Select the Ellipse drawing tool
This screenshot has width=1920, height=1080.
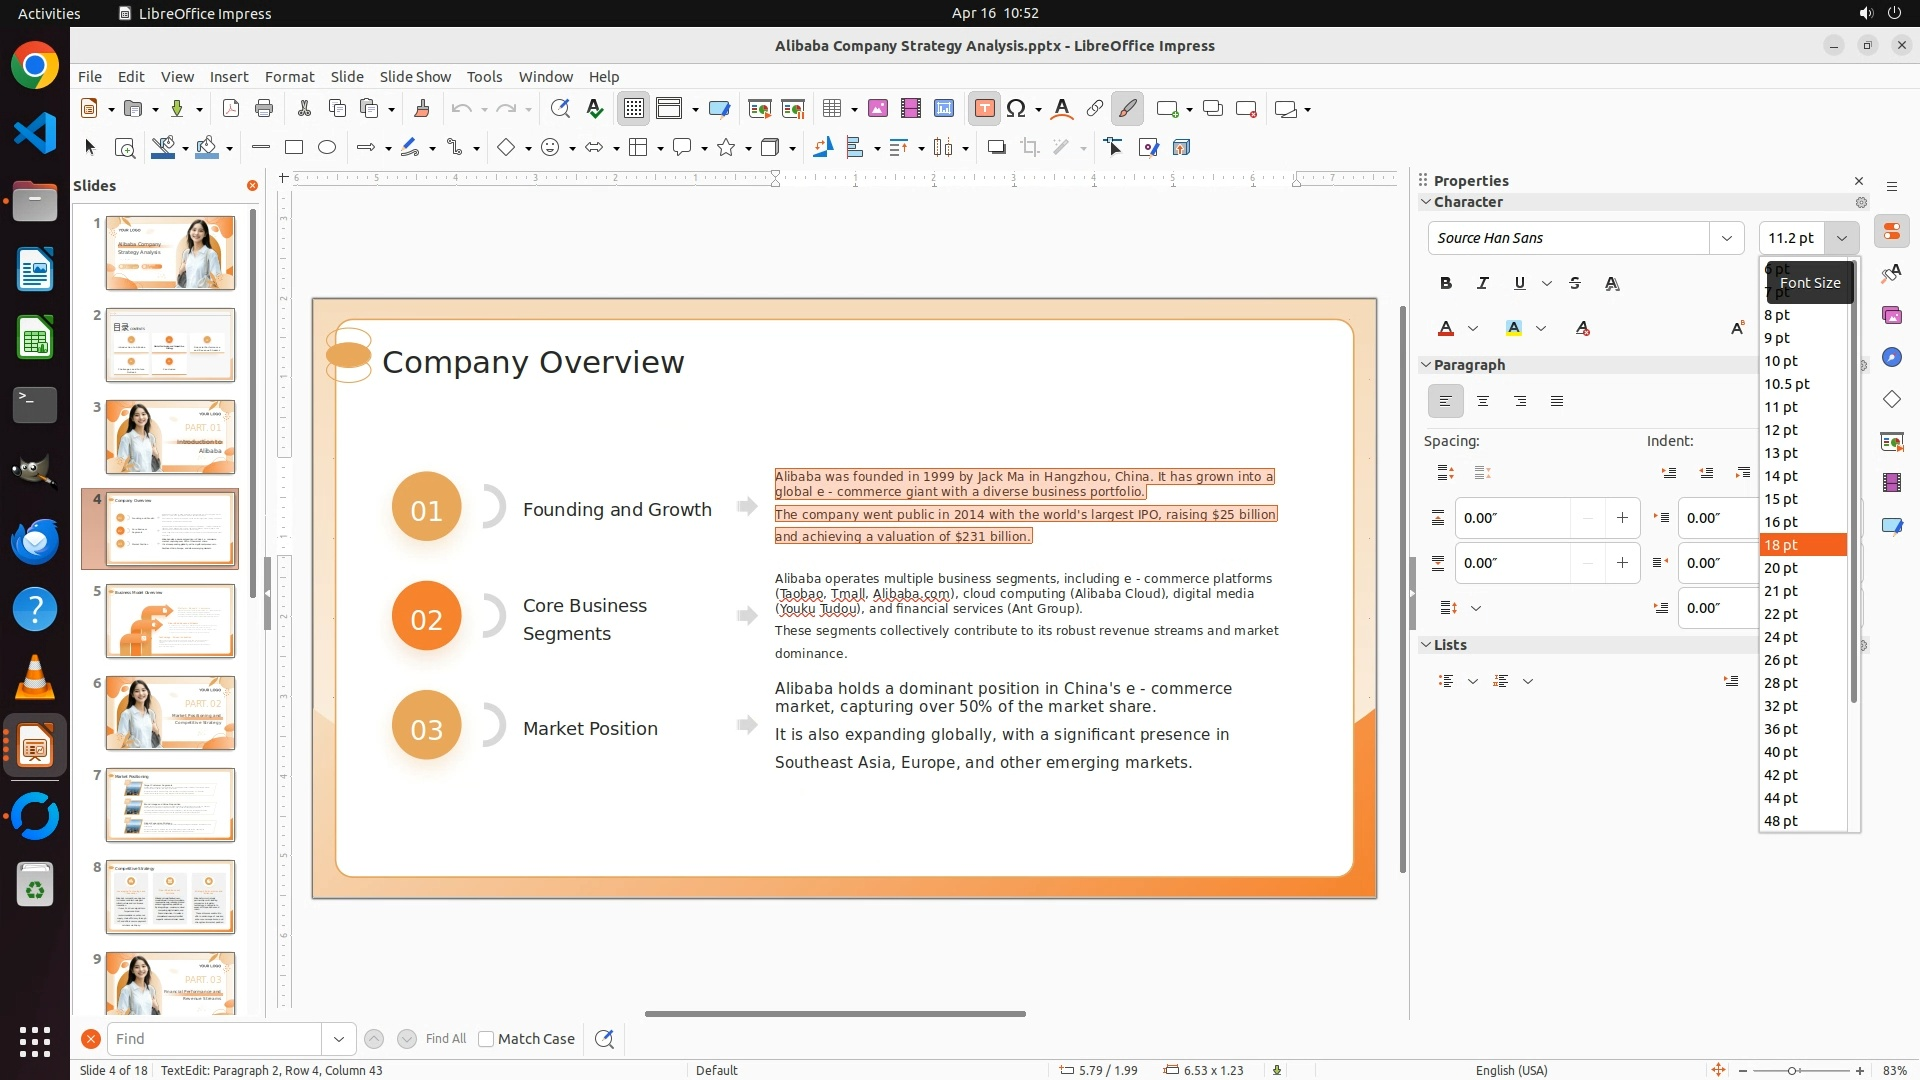[327, 148]
